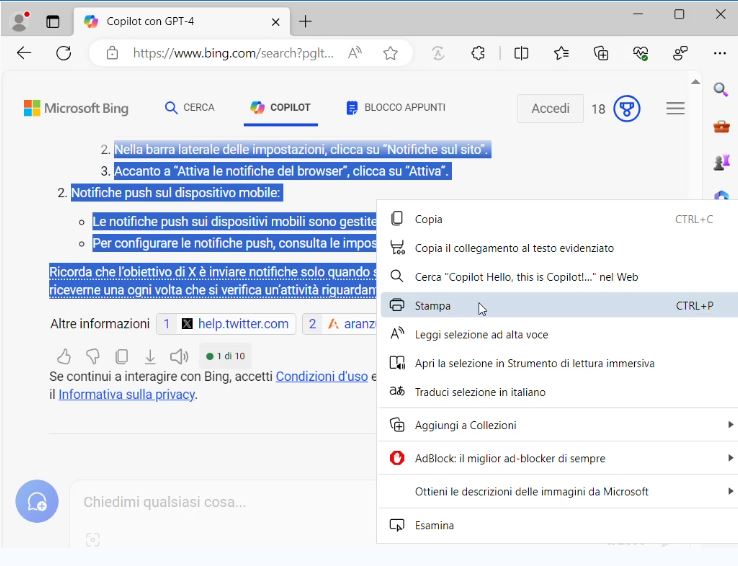Open Informativa sulla privacy link
Image resolution: width=738 pixels, height=566 pixels.
tap(127, 394)
